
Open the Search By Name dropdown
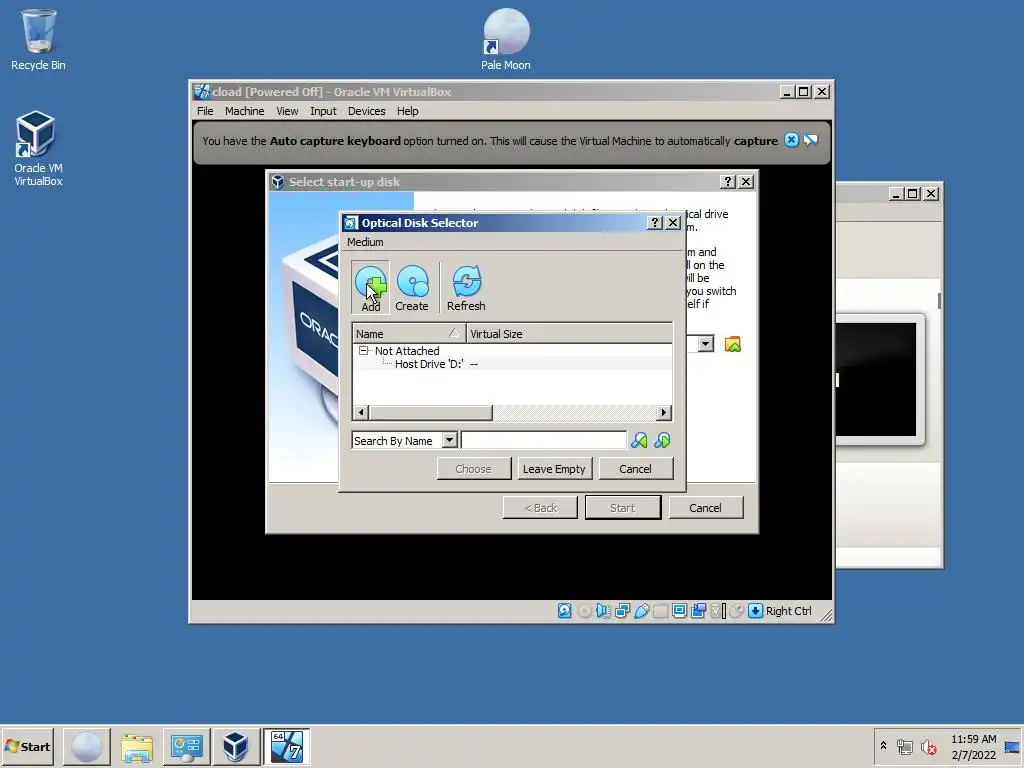coord(449,441)
